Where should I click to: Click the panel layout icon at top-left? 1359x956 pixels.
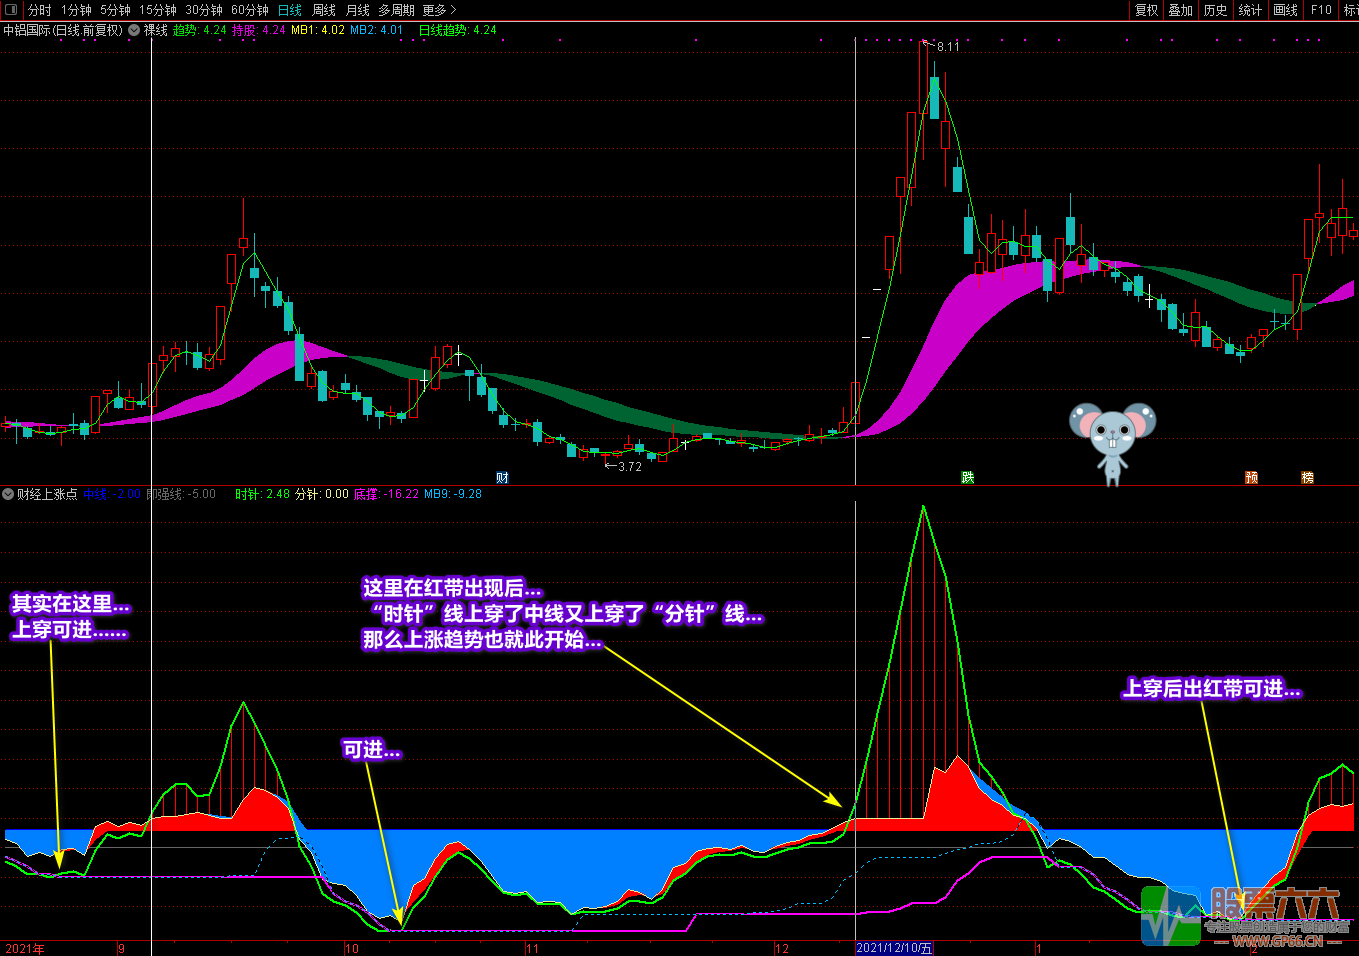(11, 10)
